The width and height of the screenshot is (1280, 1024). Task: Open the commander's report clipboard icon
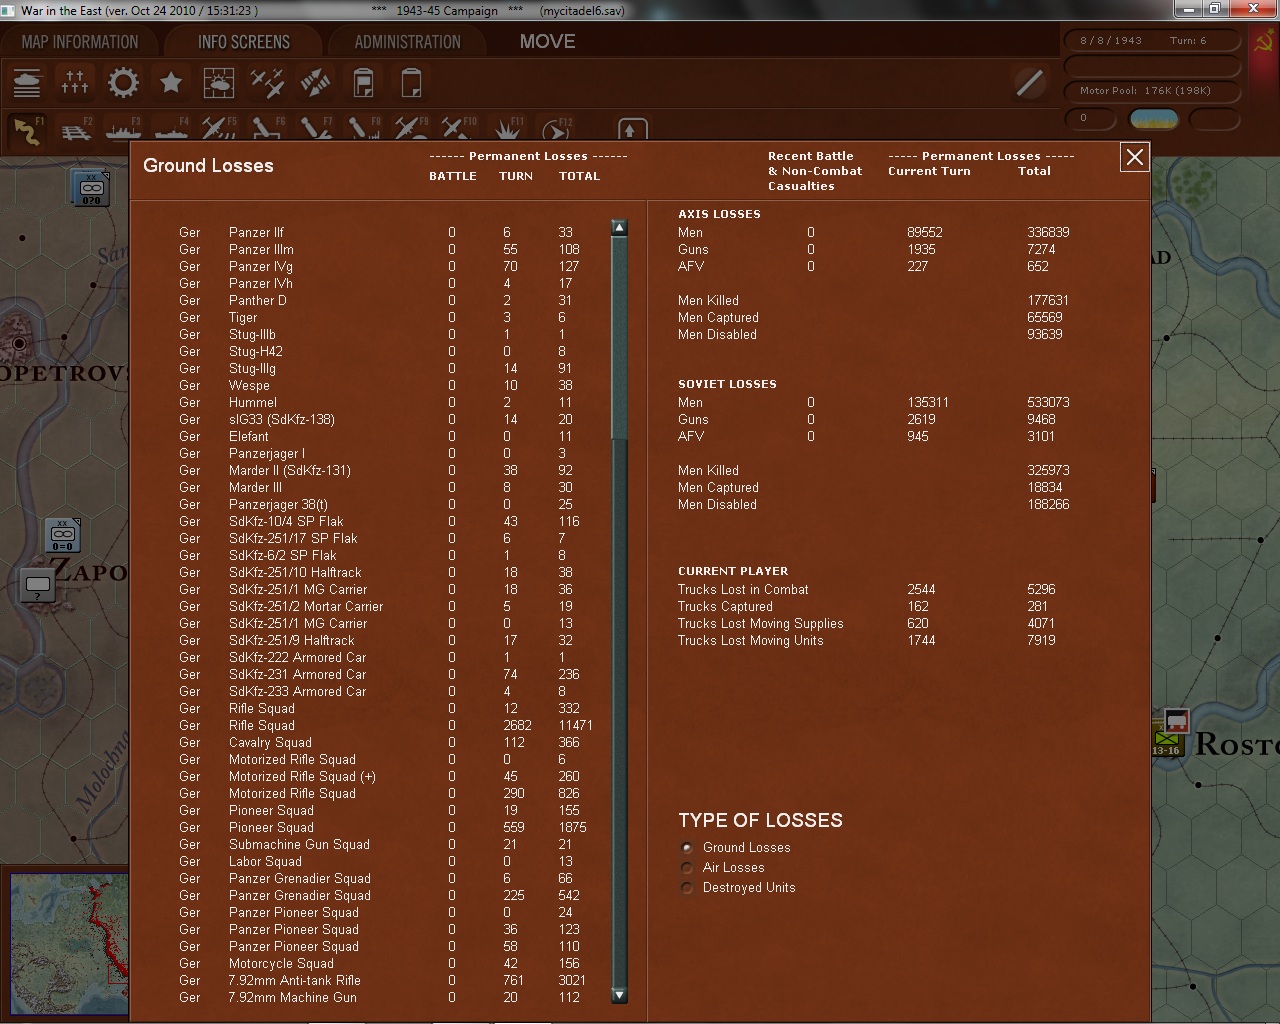pyautogui.click(x=363, y=83)
